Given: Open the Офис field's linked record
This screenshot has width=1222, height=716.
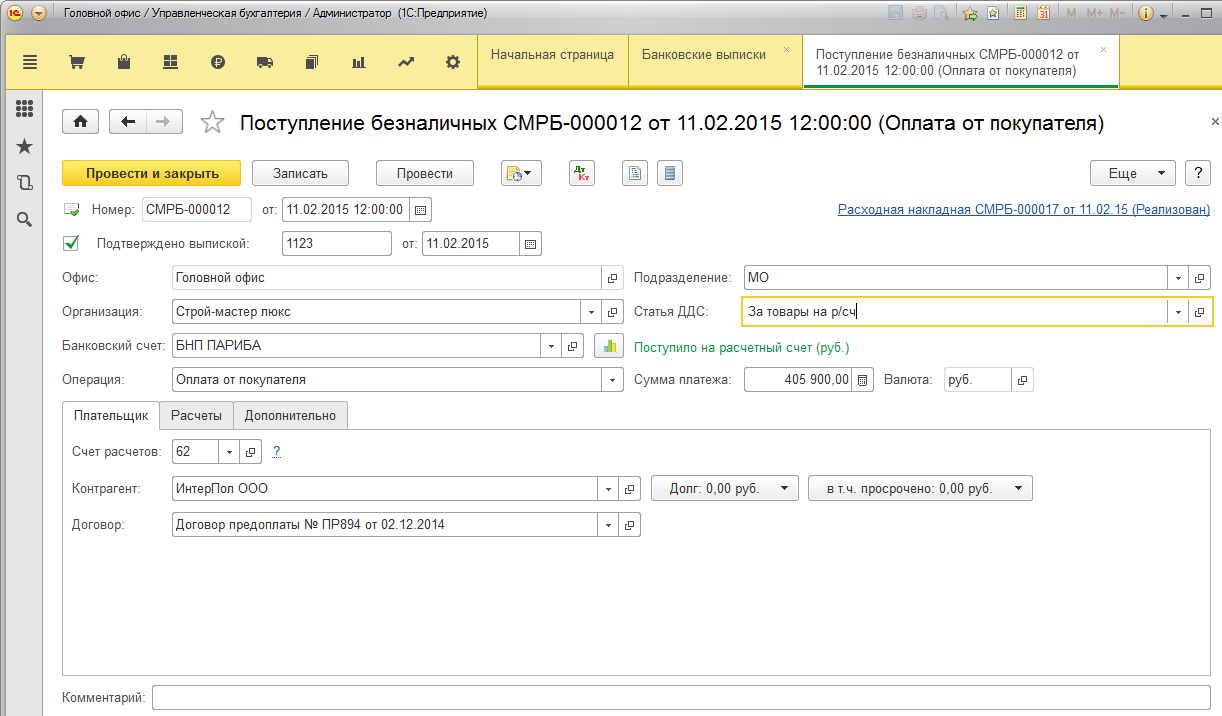Looking at the screenshot, I should click(613, 278).
